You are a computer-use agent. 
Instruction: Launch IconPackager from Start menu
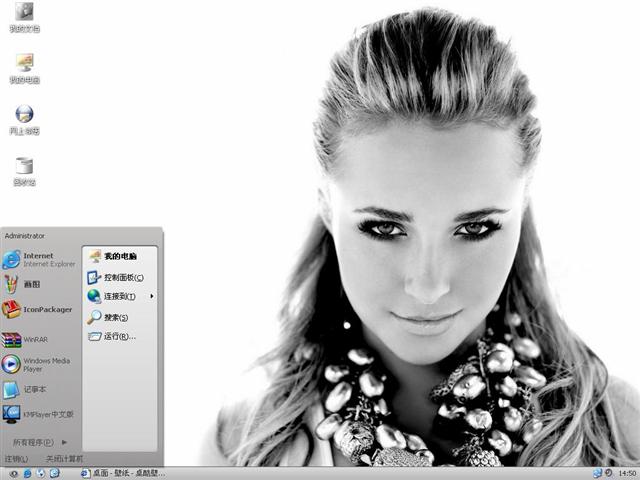pyautogui.click(x=40, y=309)
